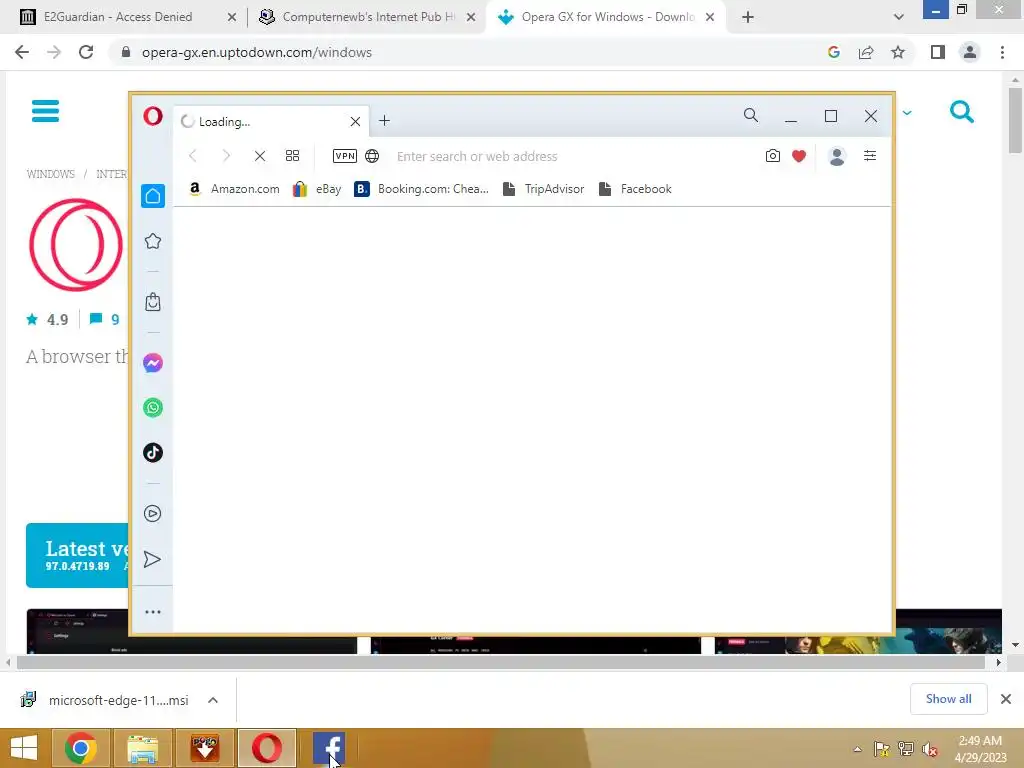The height and width of the screenshot is (768, 1024).
Task: Open Facebook taskbar icon
Action: coord(328,748)
